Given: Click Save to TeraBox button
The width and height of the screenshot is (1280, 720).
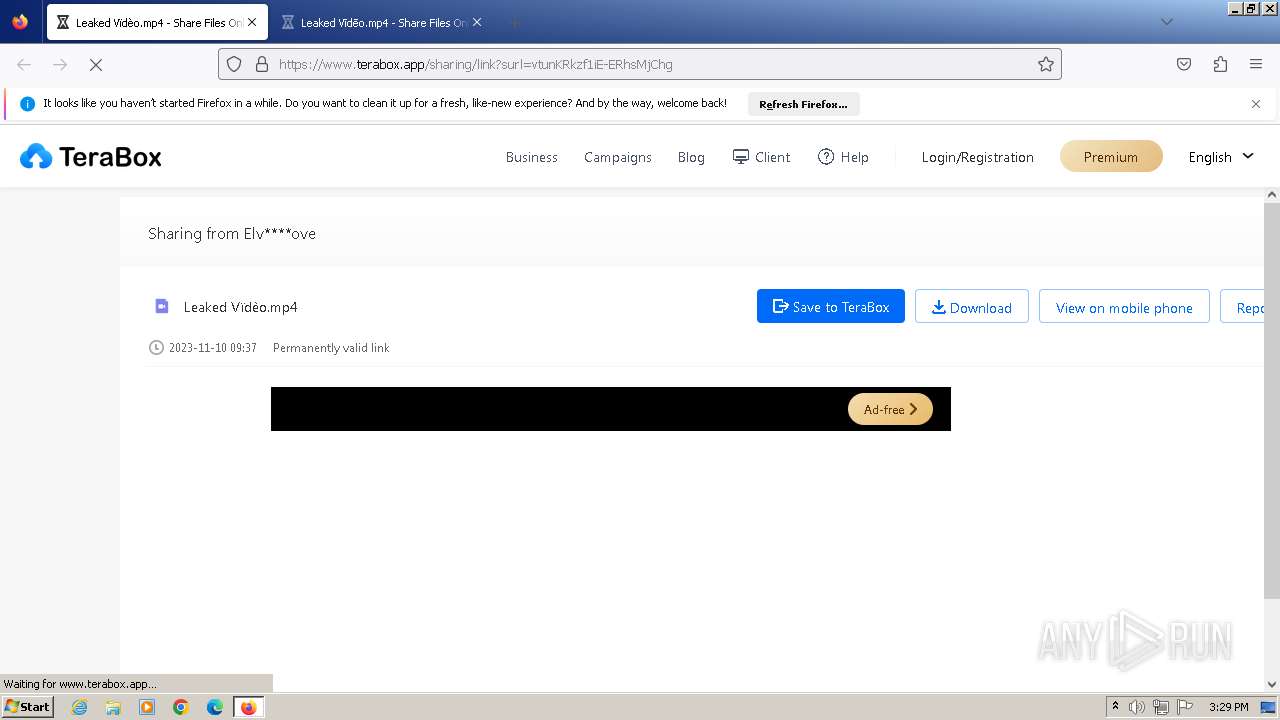Looking at the screenshot, I should (x=831, y=307).
